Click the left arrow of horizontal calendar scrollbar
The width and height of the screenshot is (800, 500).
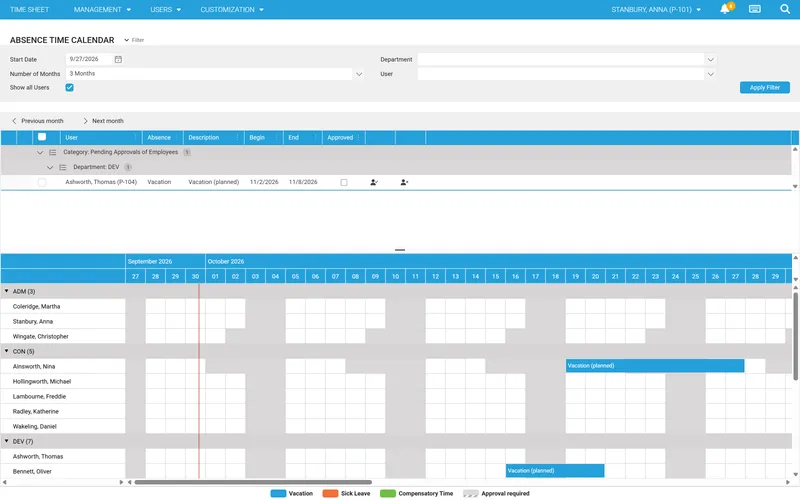130,482
